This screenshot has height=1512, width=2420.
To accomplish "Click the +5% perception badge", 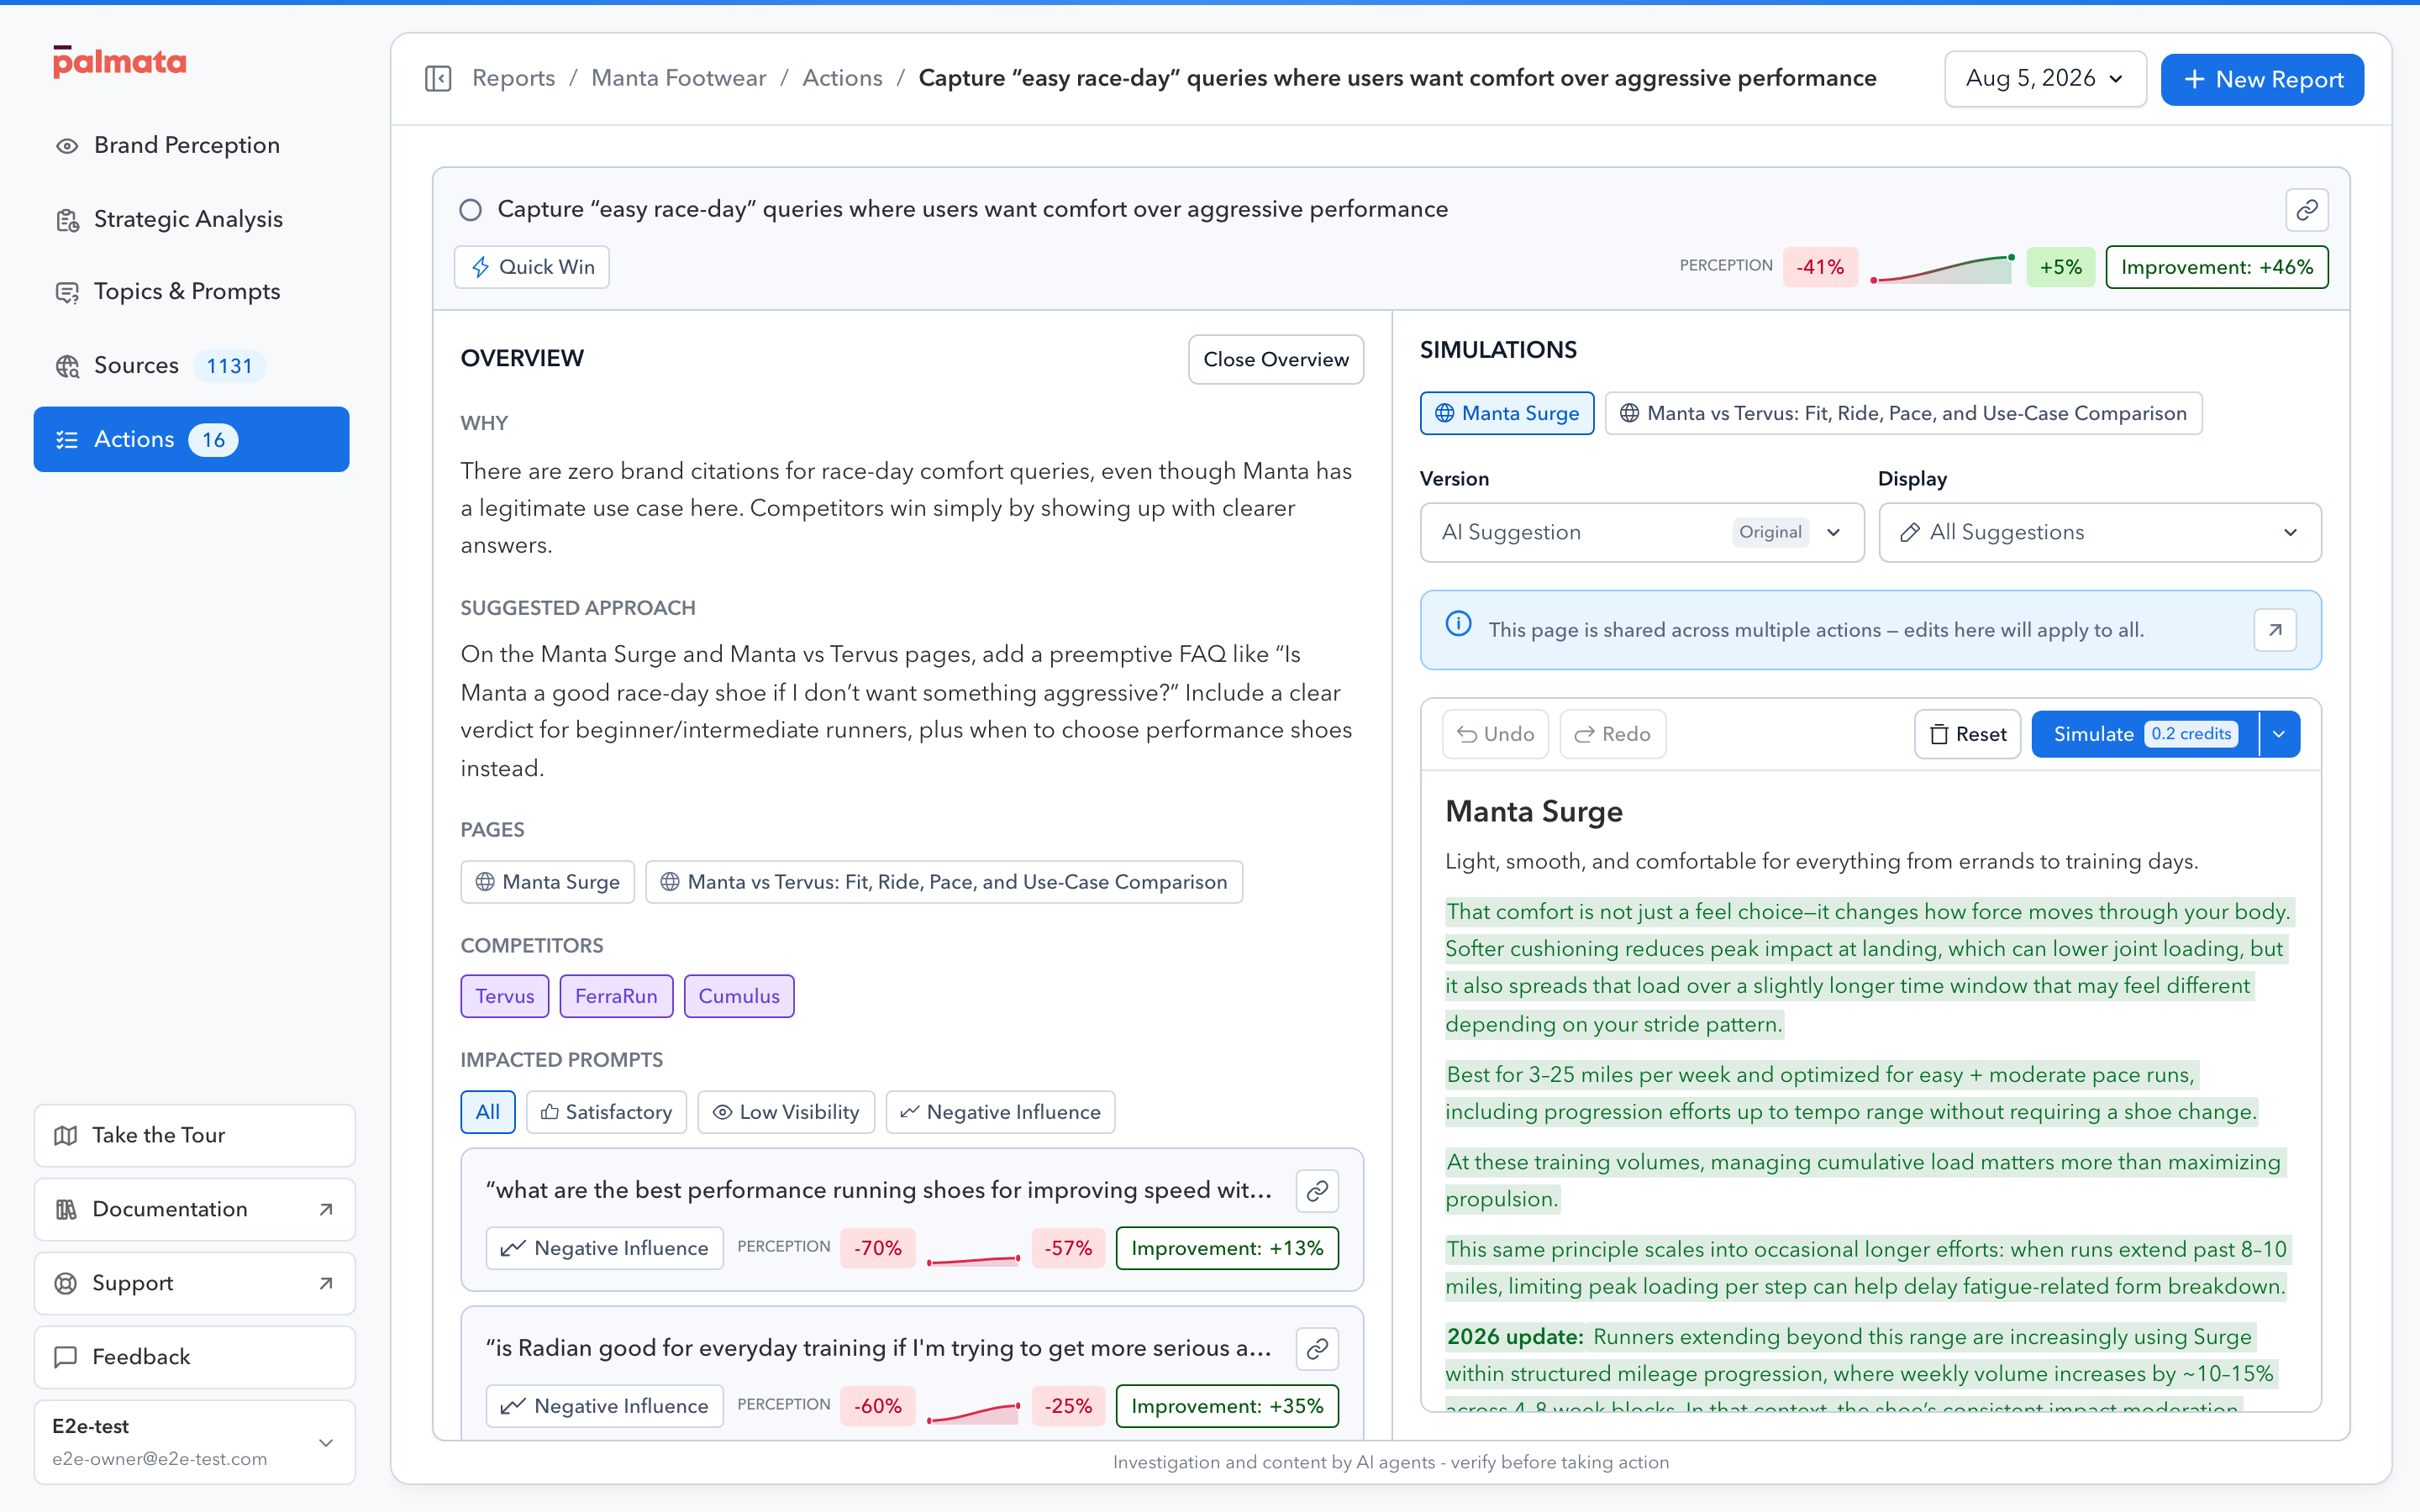I will click(2060, 267).
